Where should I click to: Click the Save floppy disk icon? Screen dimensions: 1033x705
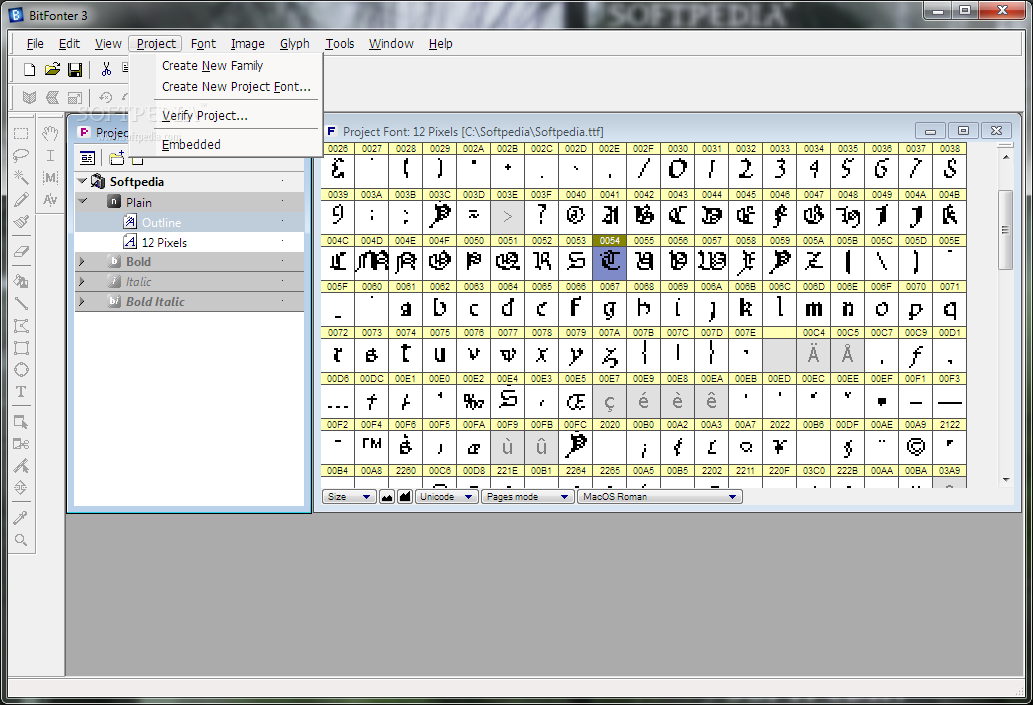pos(75,69)
